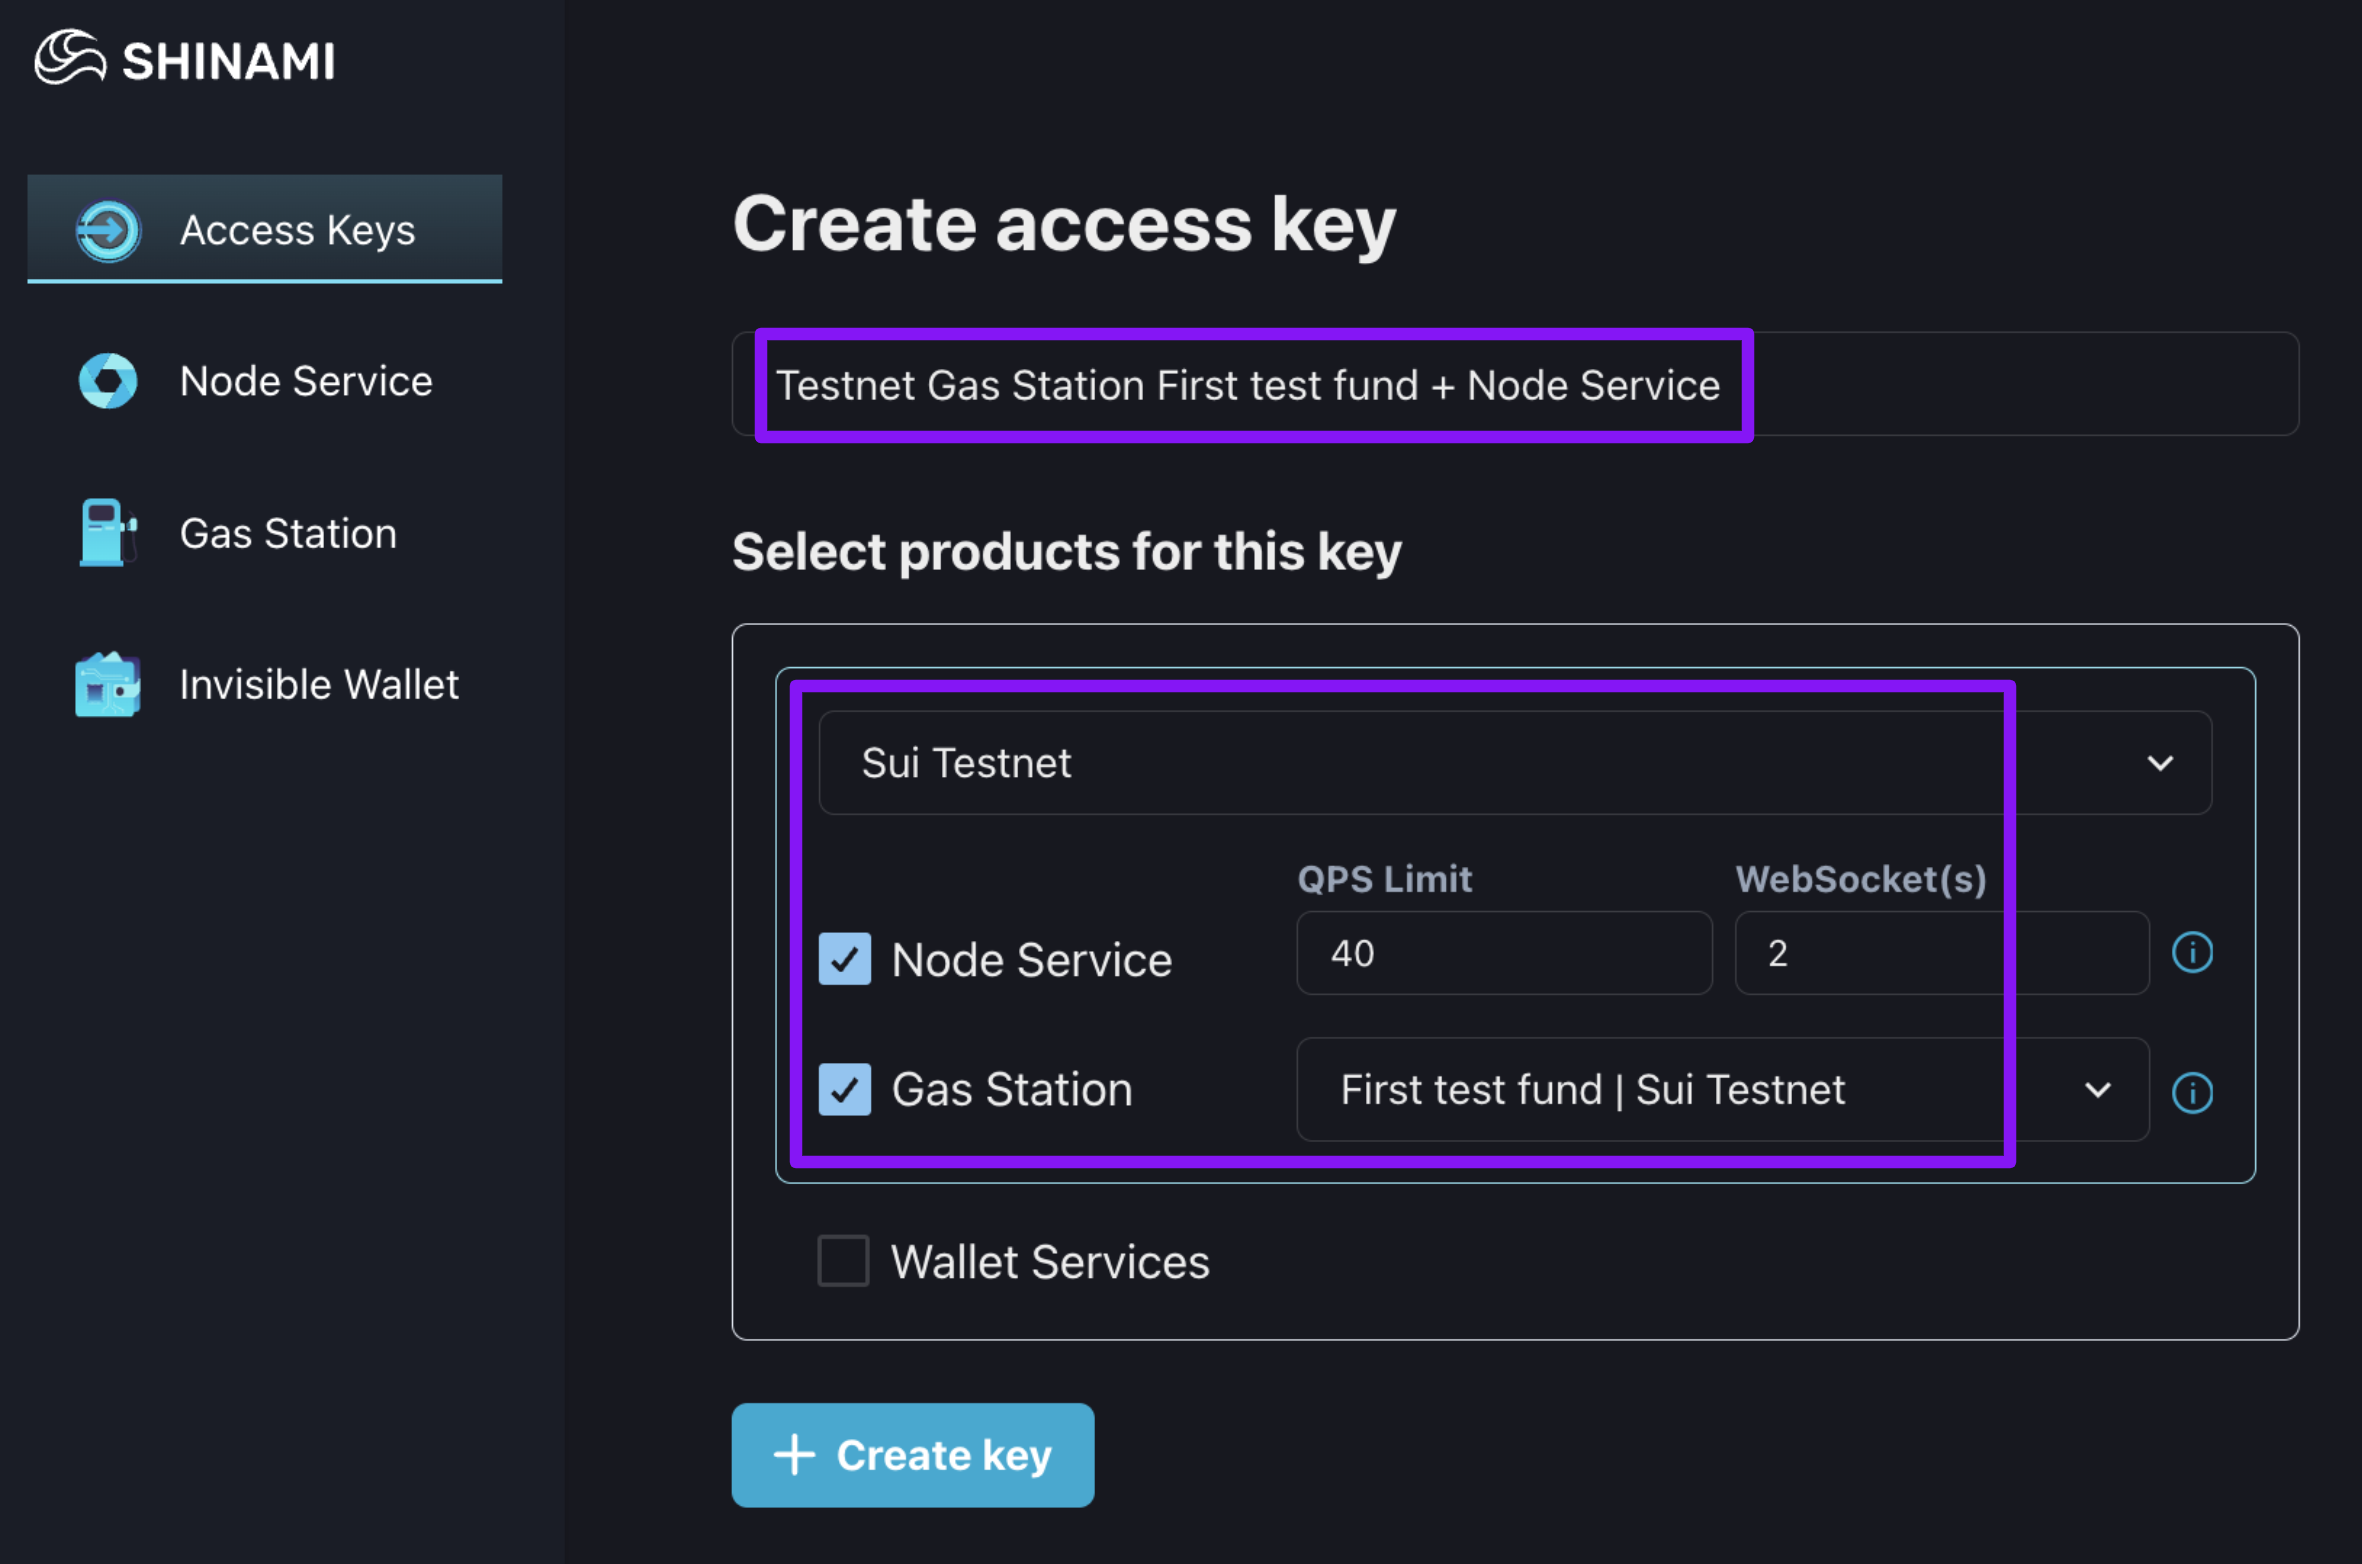This screenshot has height=1564, width=2362.
Task: Uncheck the Node Service checkbox
Action: pos(845,959)
